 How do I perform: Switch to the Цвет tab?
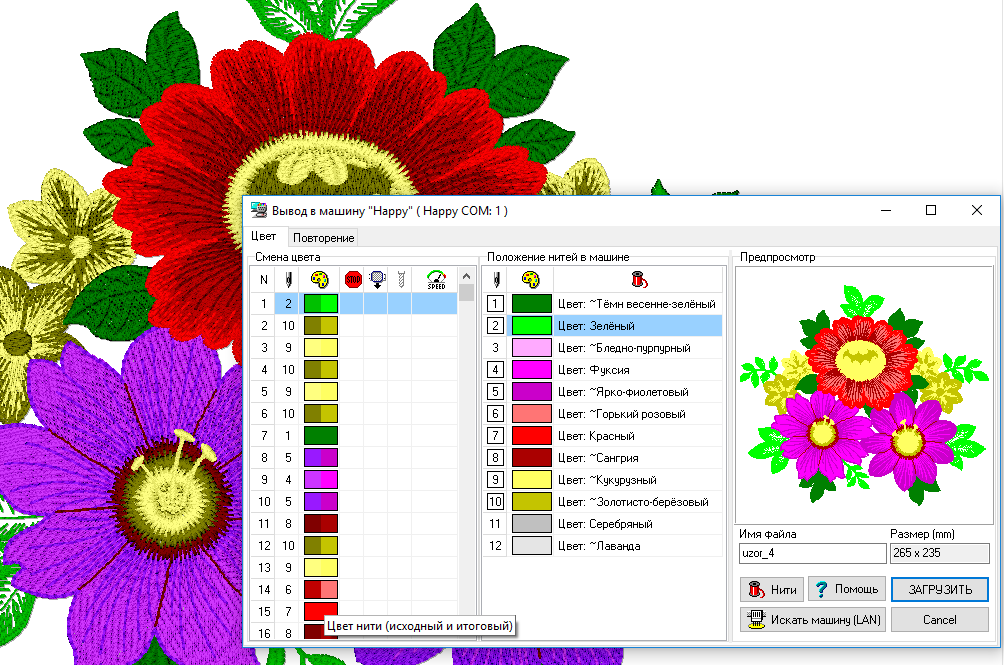[263, 236]
